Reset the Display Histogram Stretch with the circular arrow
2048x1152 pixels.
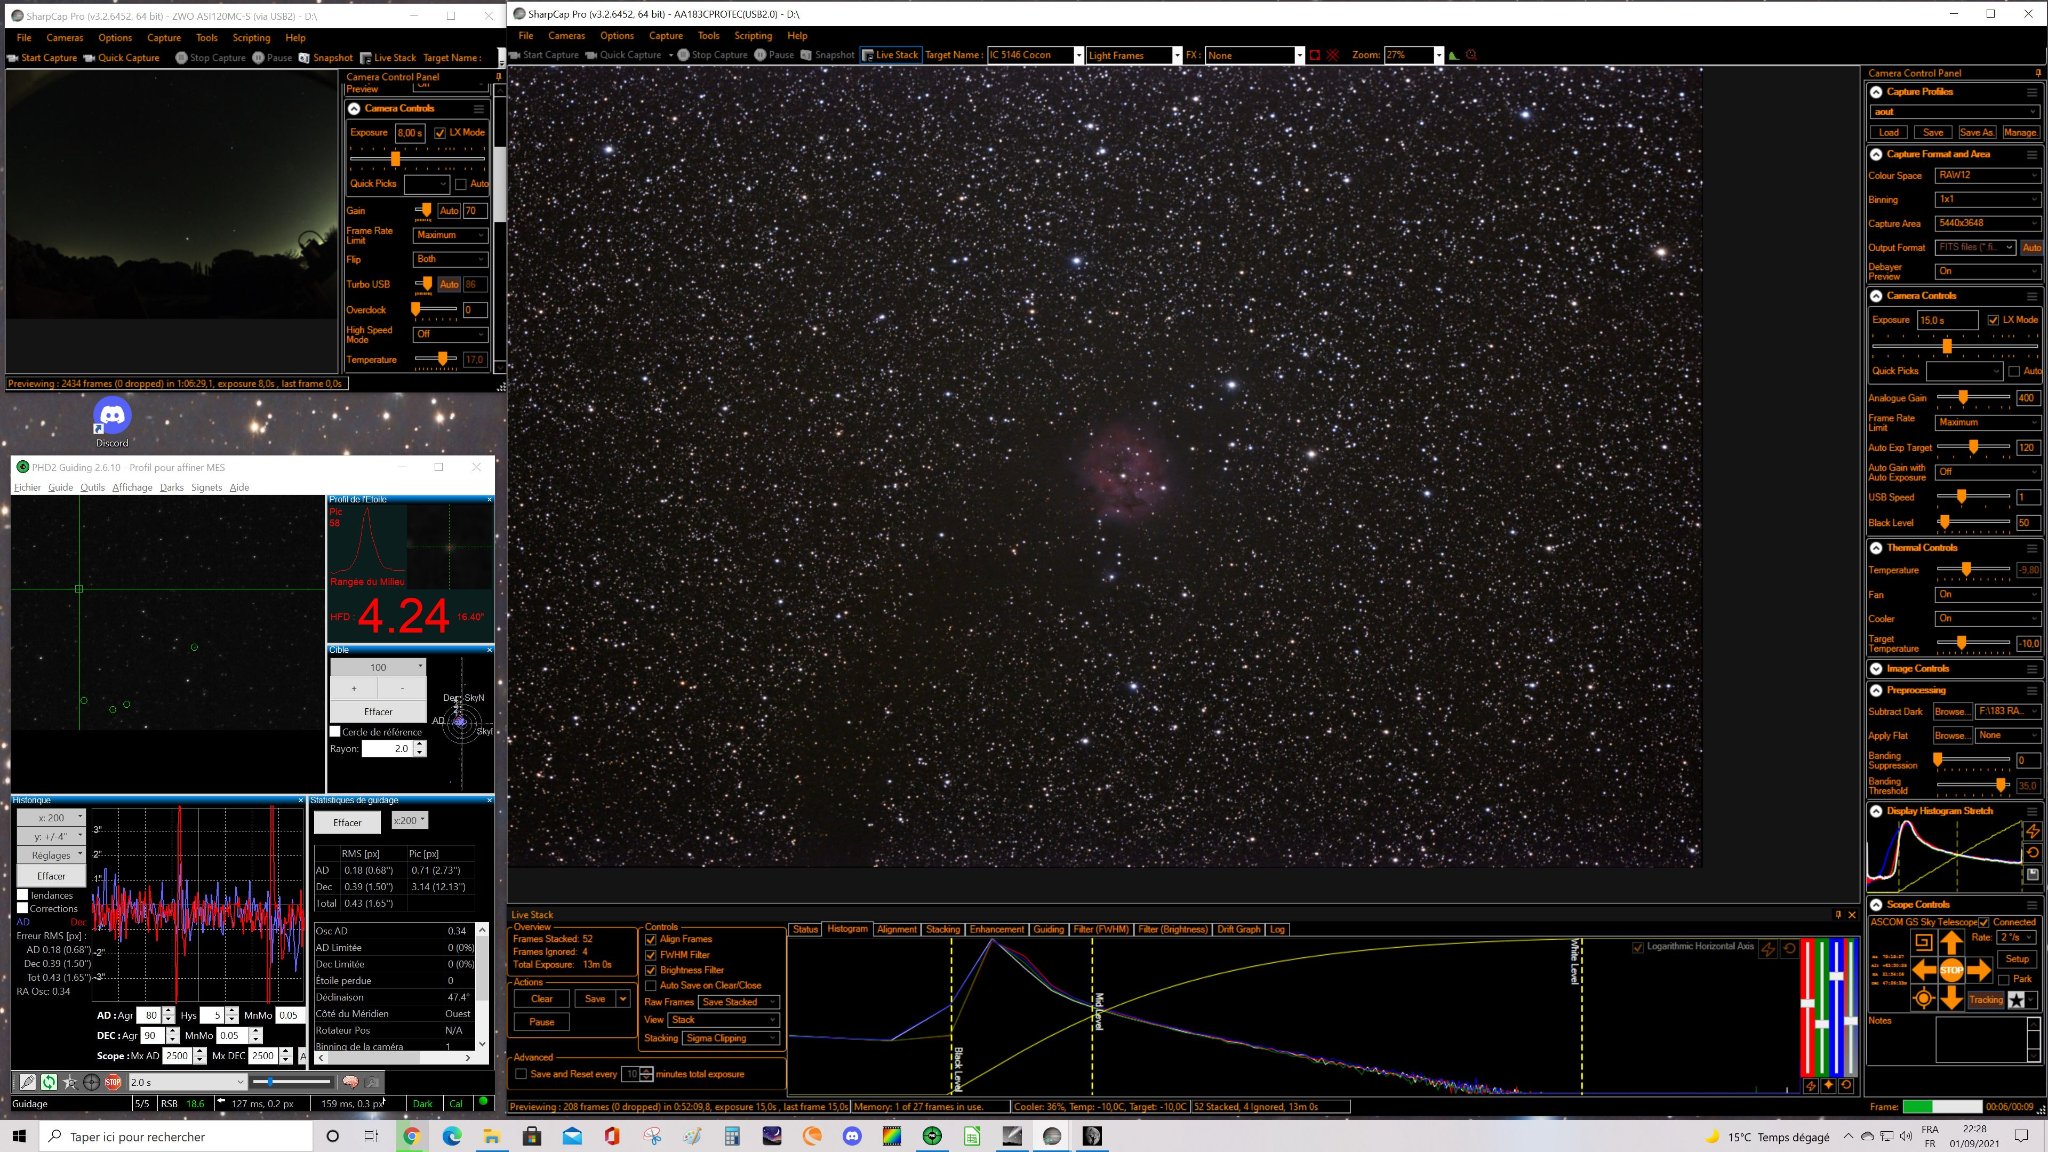pos(2033,853)
